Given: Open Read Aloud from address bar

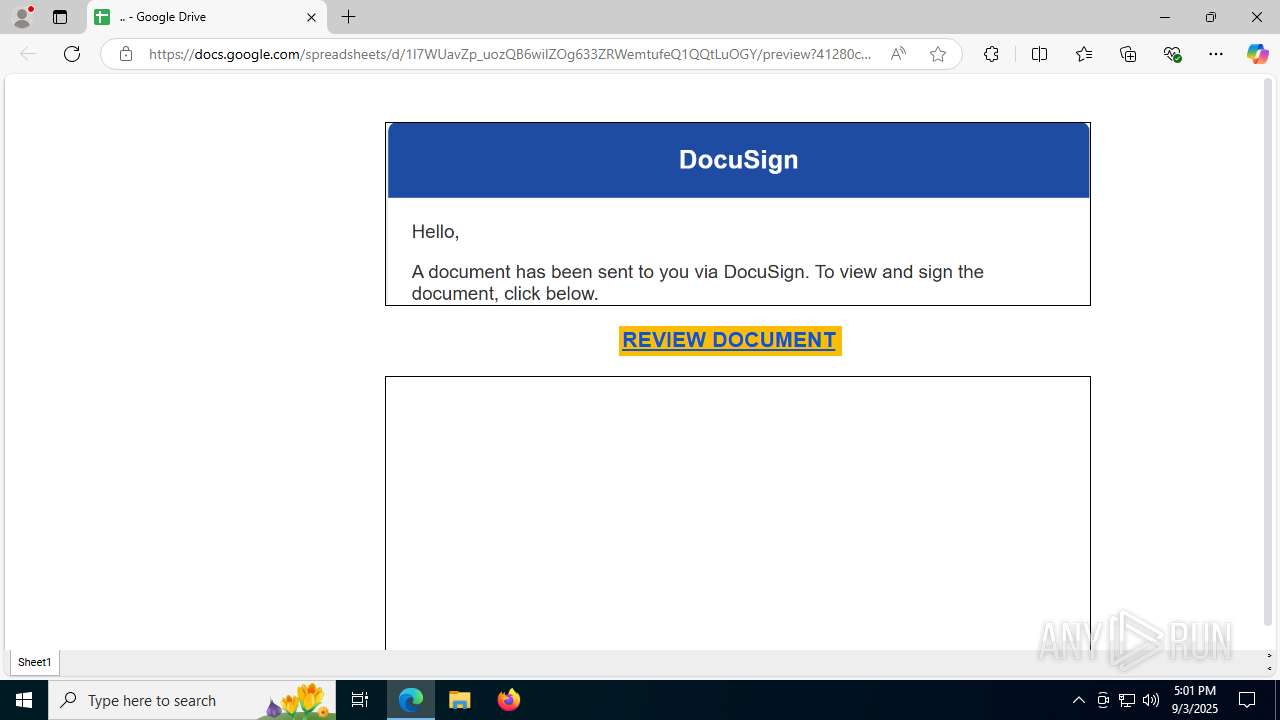Looking at the screenshot, I should tap(898, 54).
